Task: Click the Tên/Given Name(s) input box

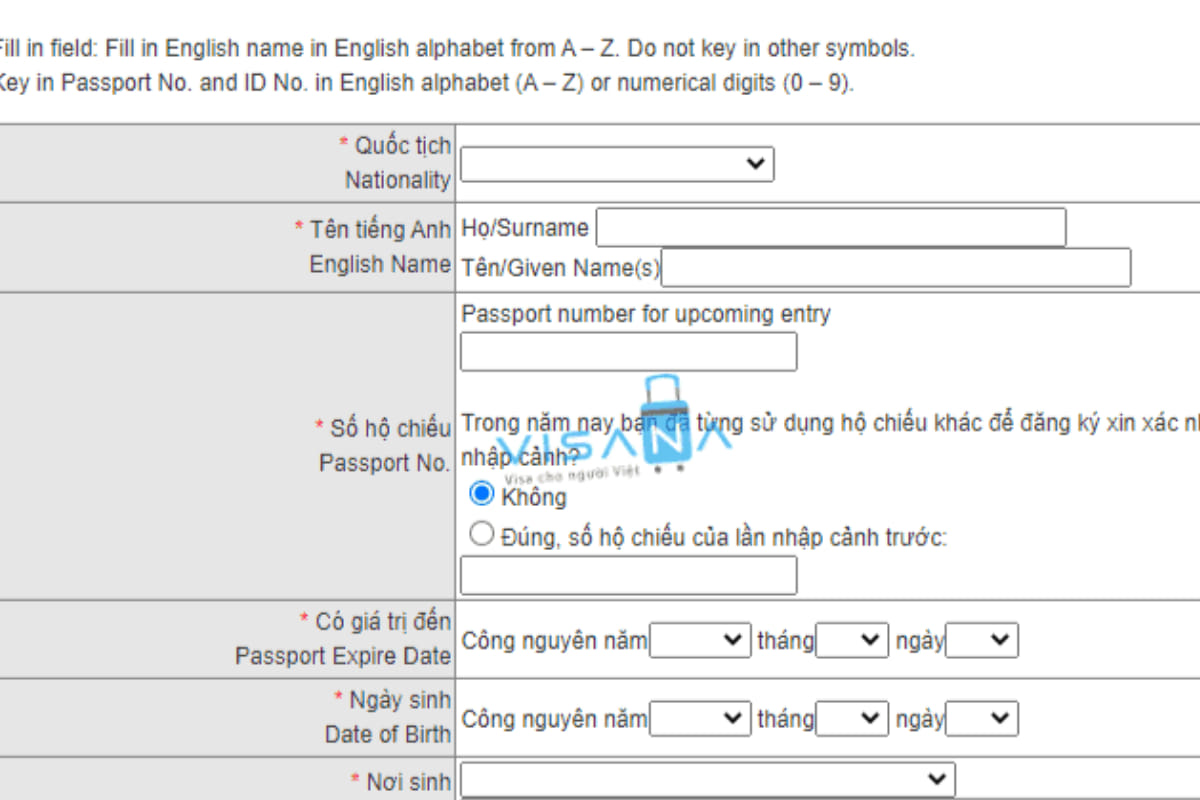Action: pos(900,267)
